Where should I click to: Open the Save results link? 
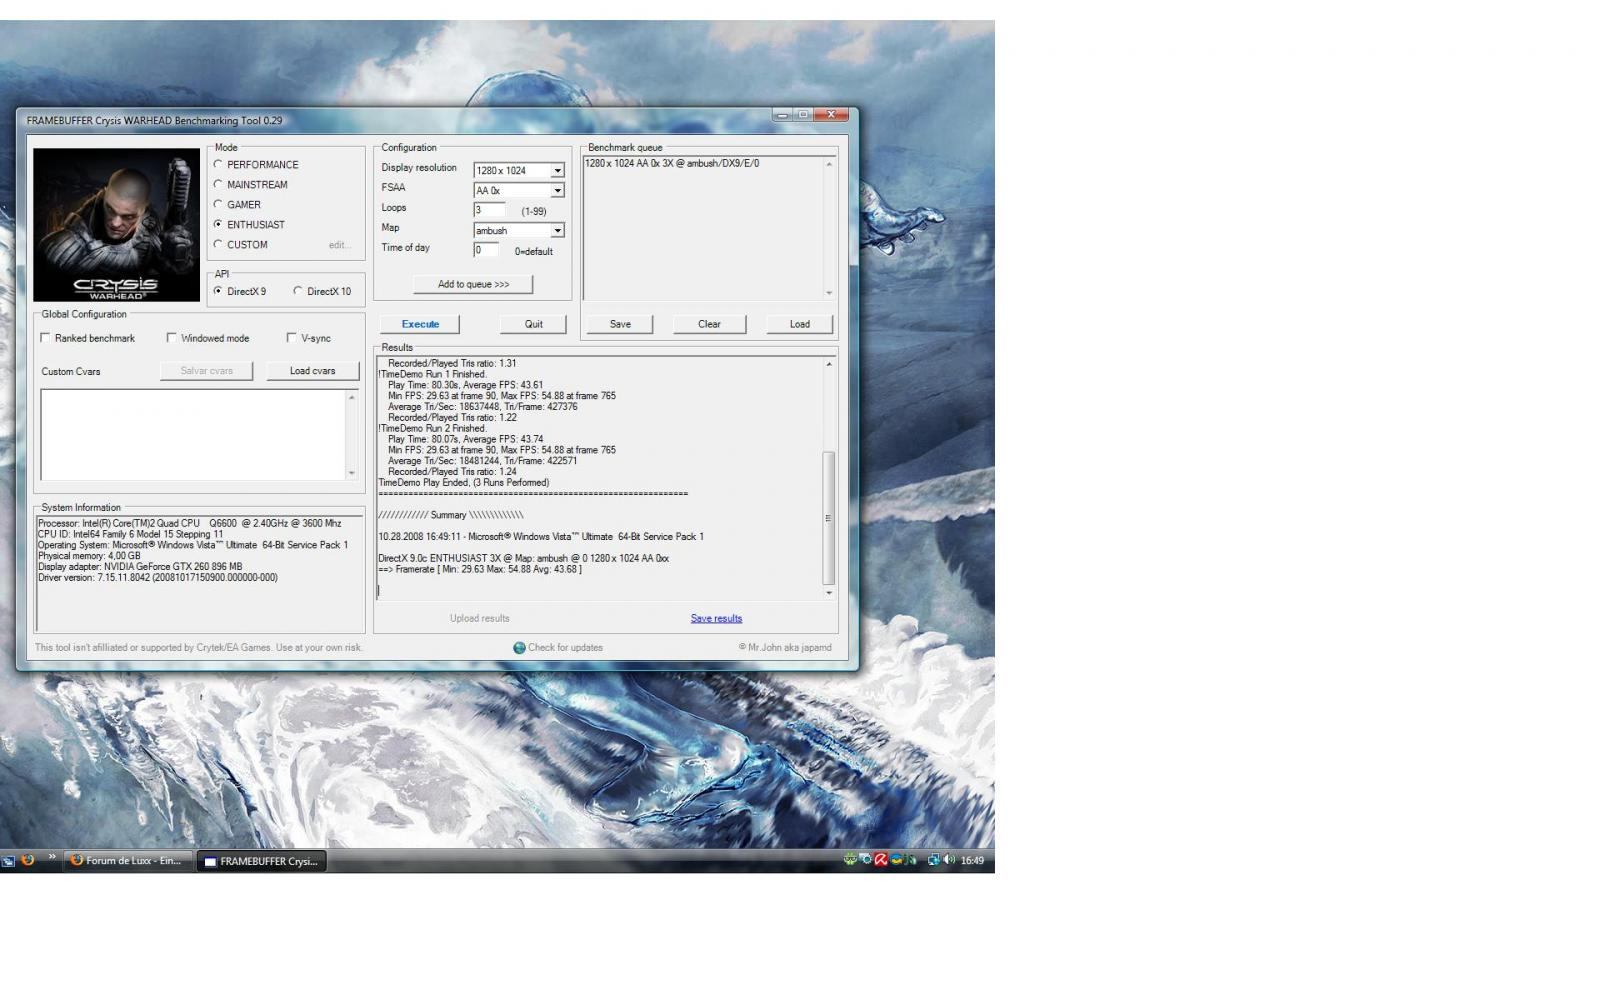[716, 618]
